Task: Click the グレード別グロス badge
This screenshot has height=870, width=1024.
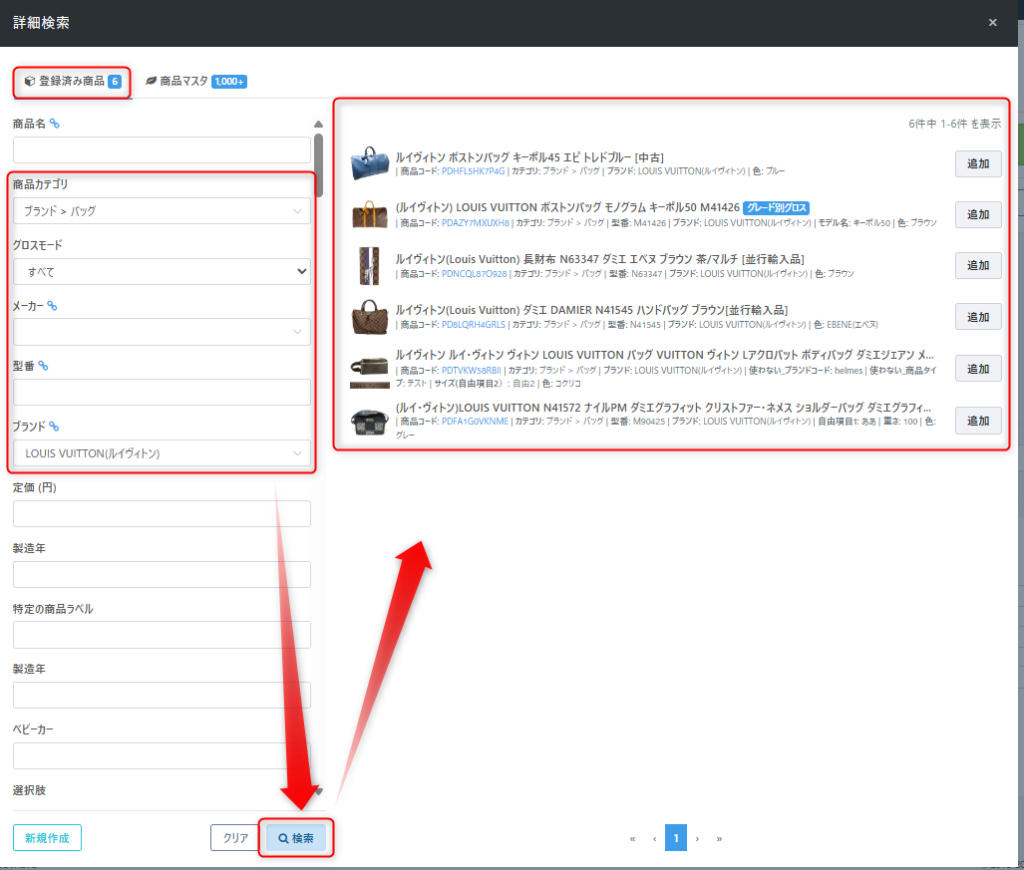Action: tap(776, 208)
